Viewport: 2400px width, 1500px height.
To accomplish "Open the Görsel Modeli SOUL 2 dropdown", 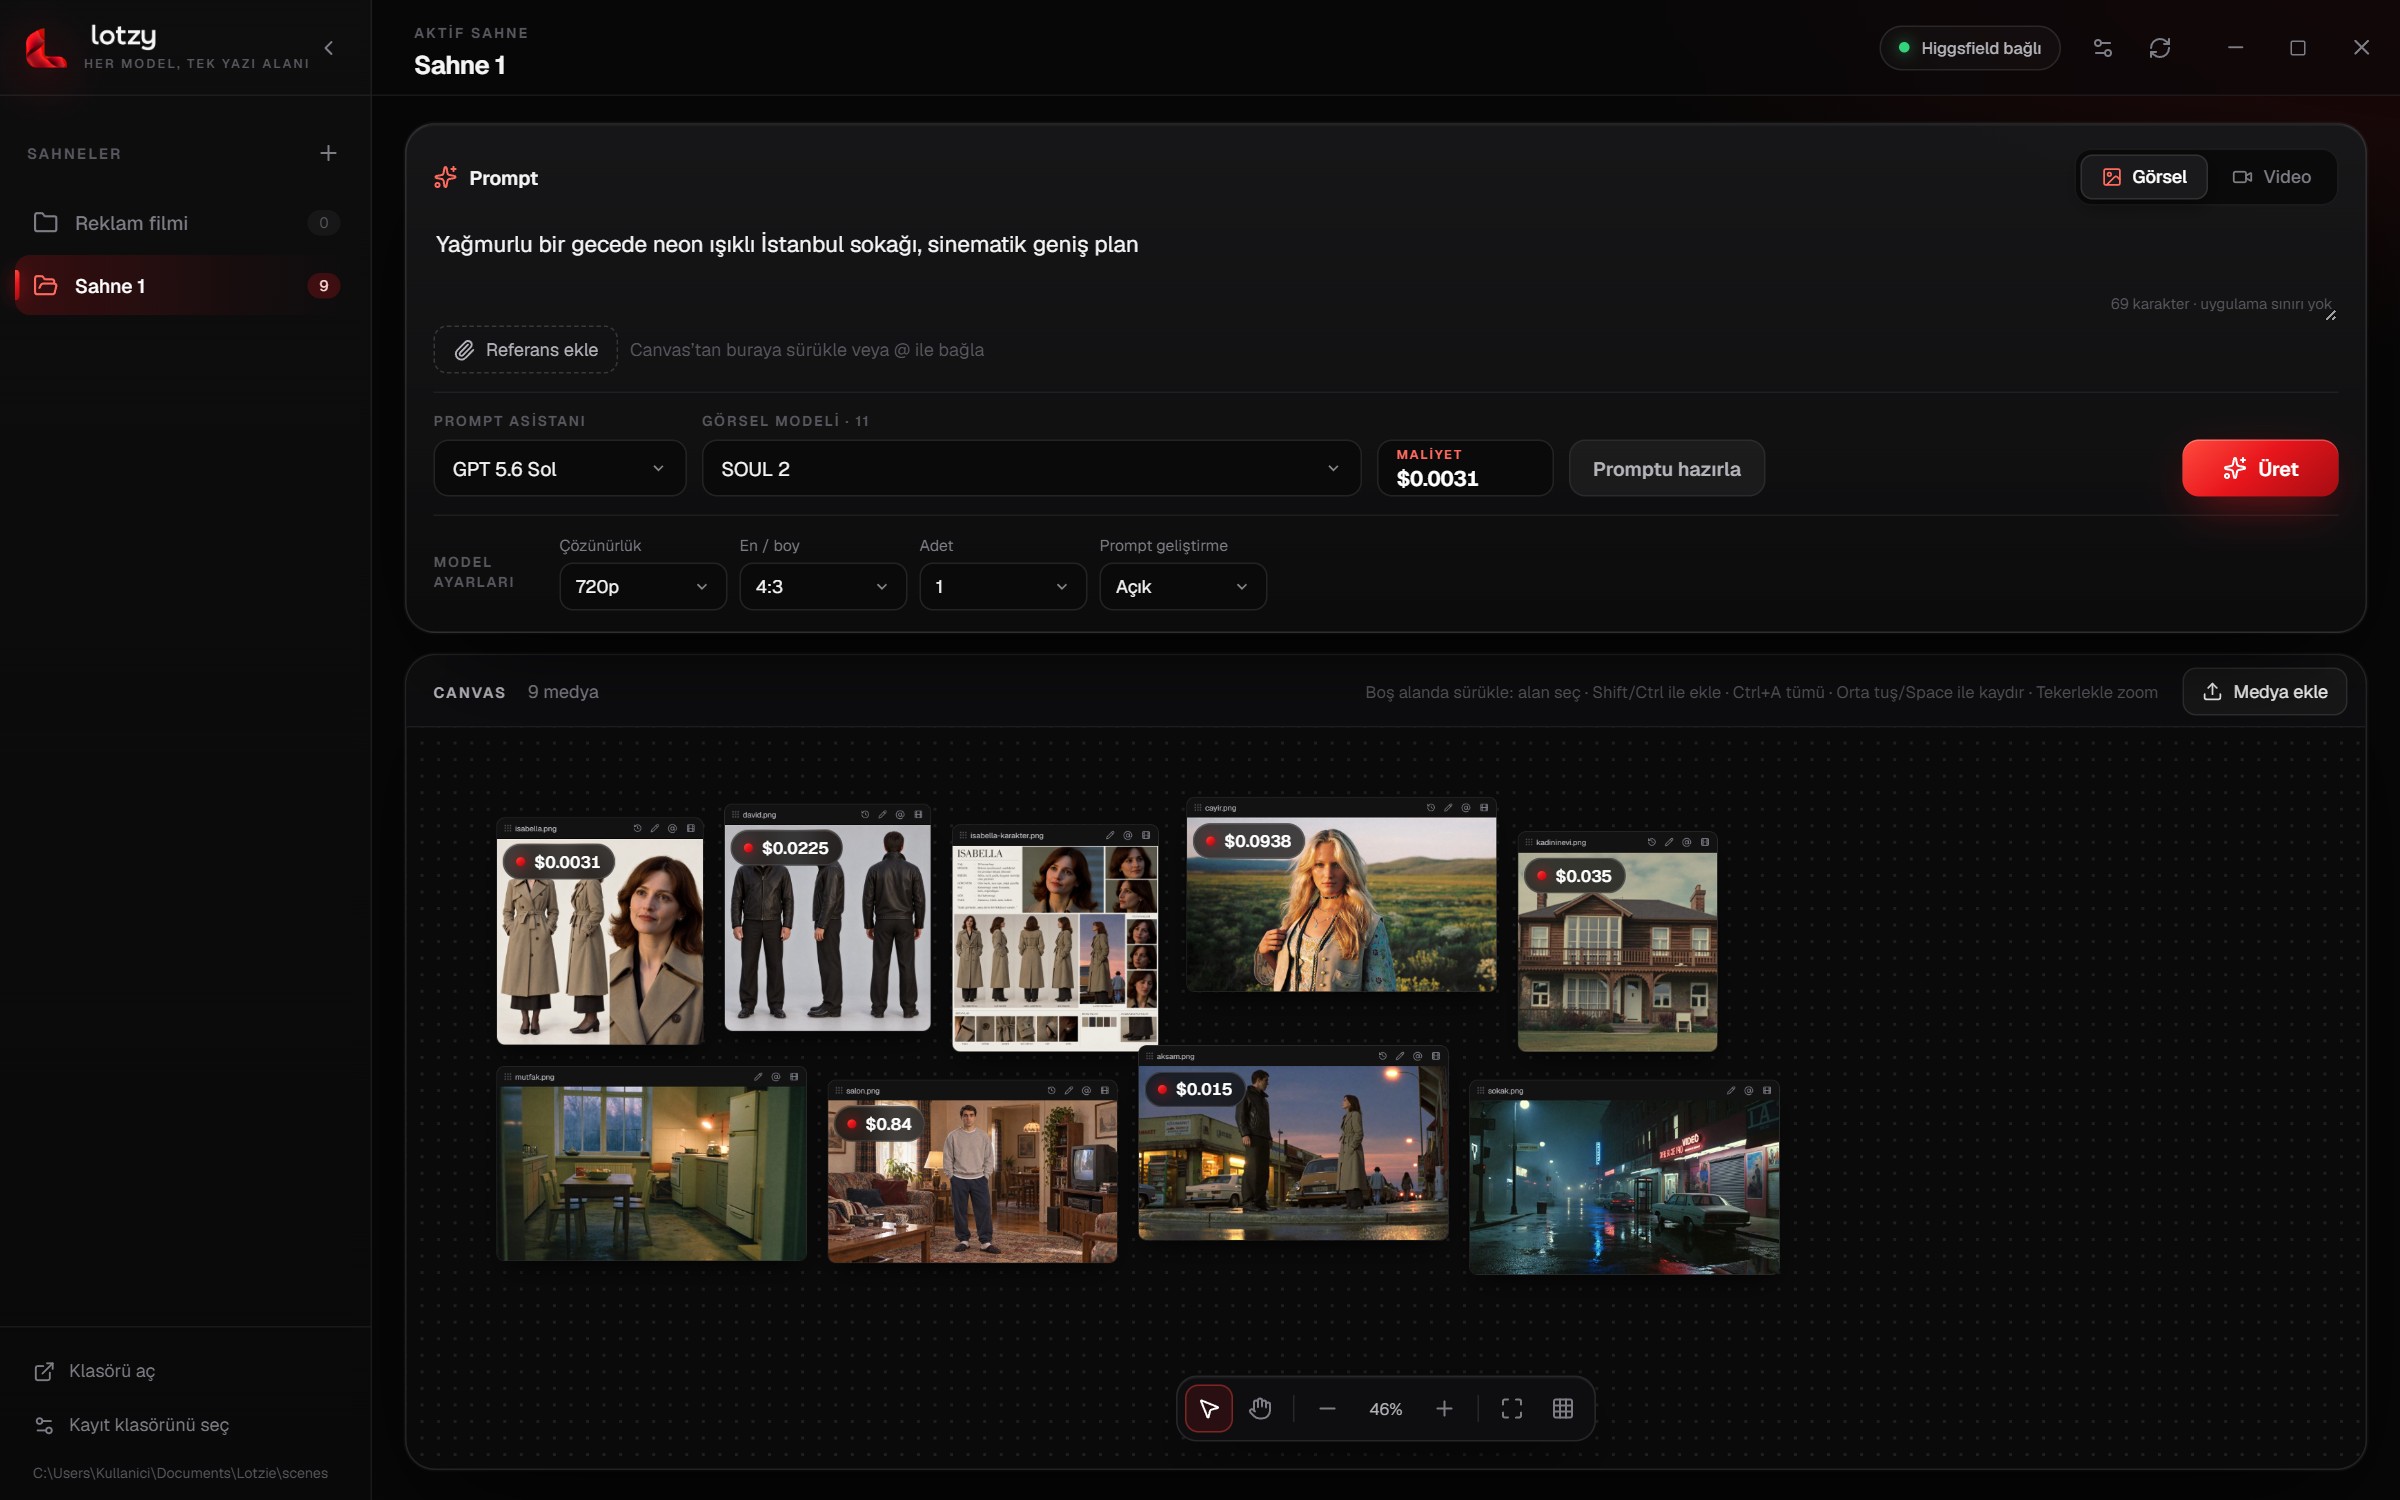I will [1031, 468].
